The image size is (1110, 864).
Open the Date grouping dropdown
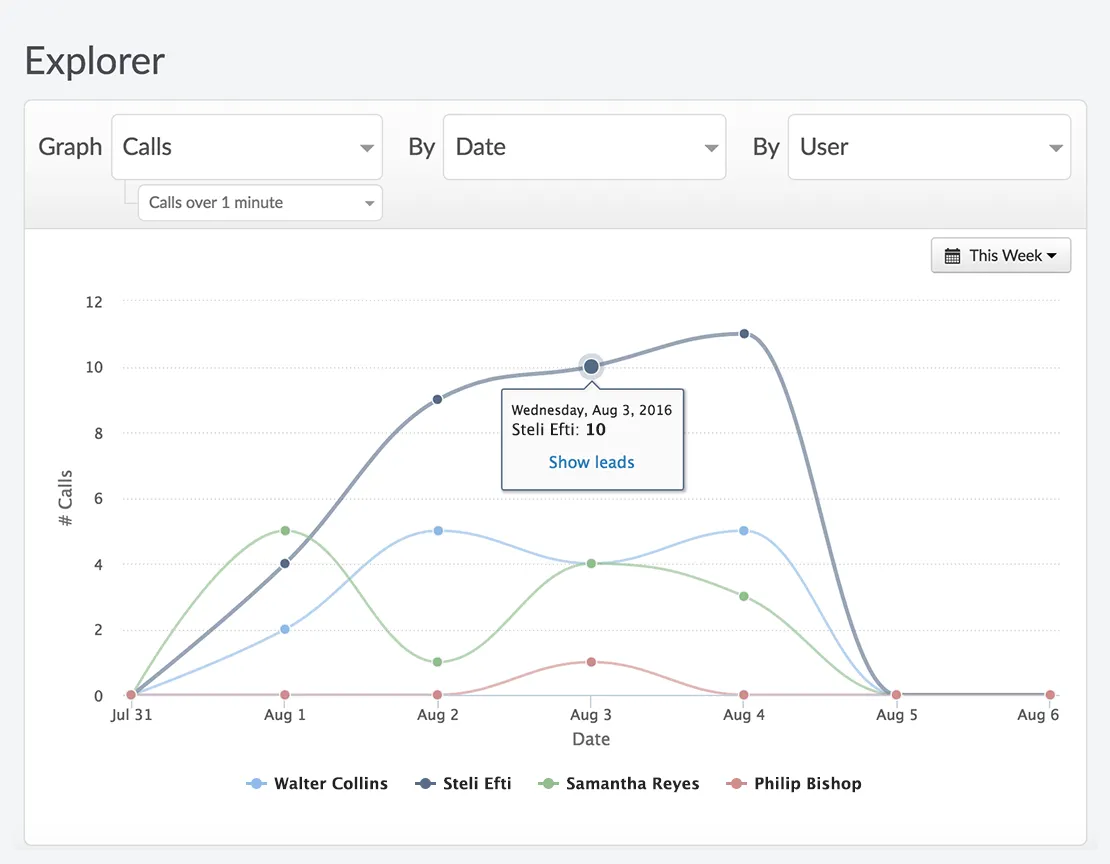pyautogui.click(x=584, y=146)
